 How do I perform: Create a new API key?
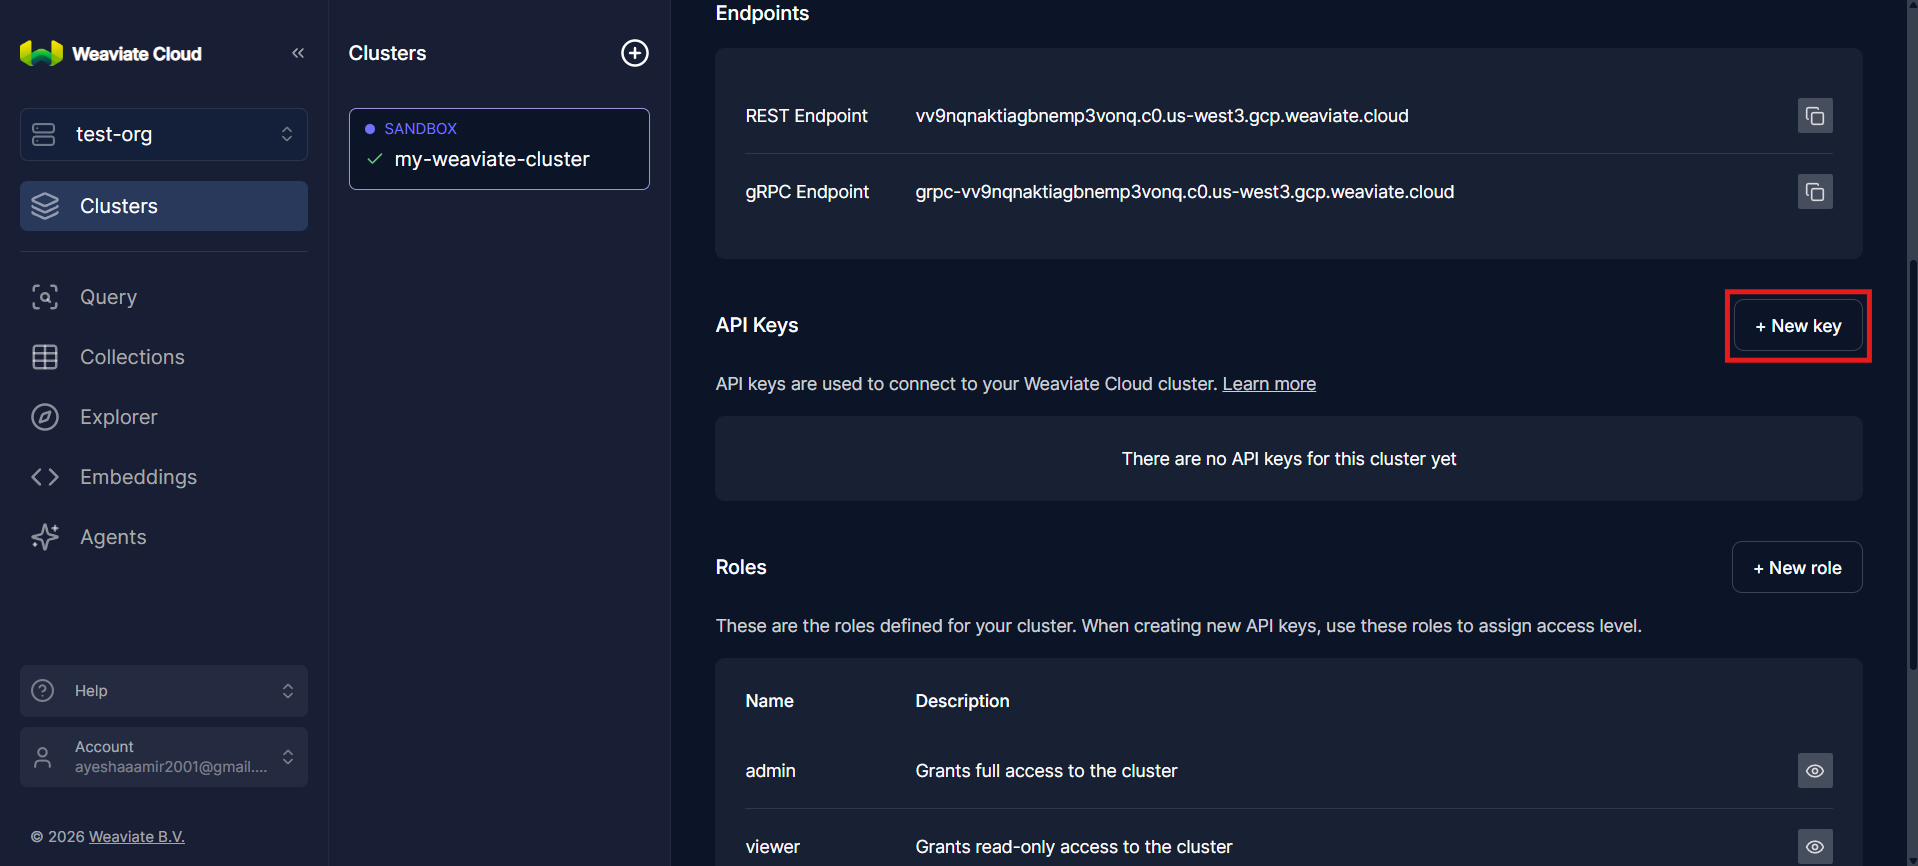coord(1797,326)
